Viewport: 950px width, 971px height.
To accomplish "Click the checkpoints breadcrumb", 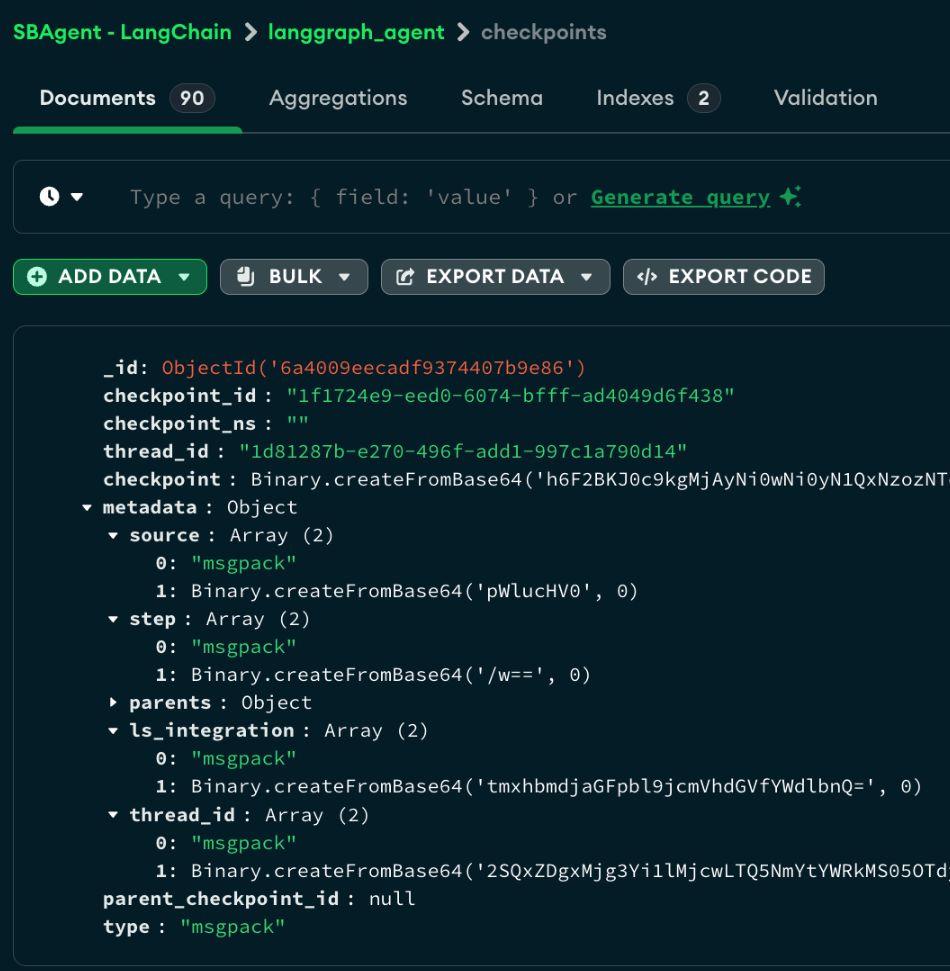I will coord(544,32).
